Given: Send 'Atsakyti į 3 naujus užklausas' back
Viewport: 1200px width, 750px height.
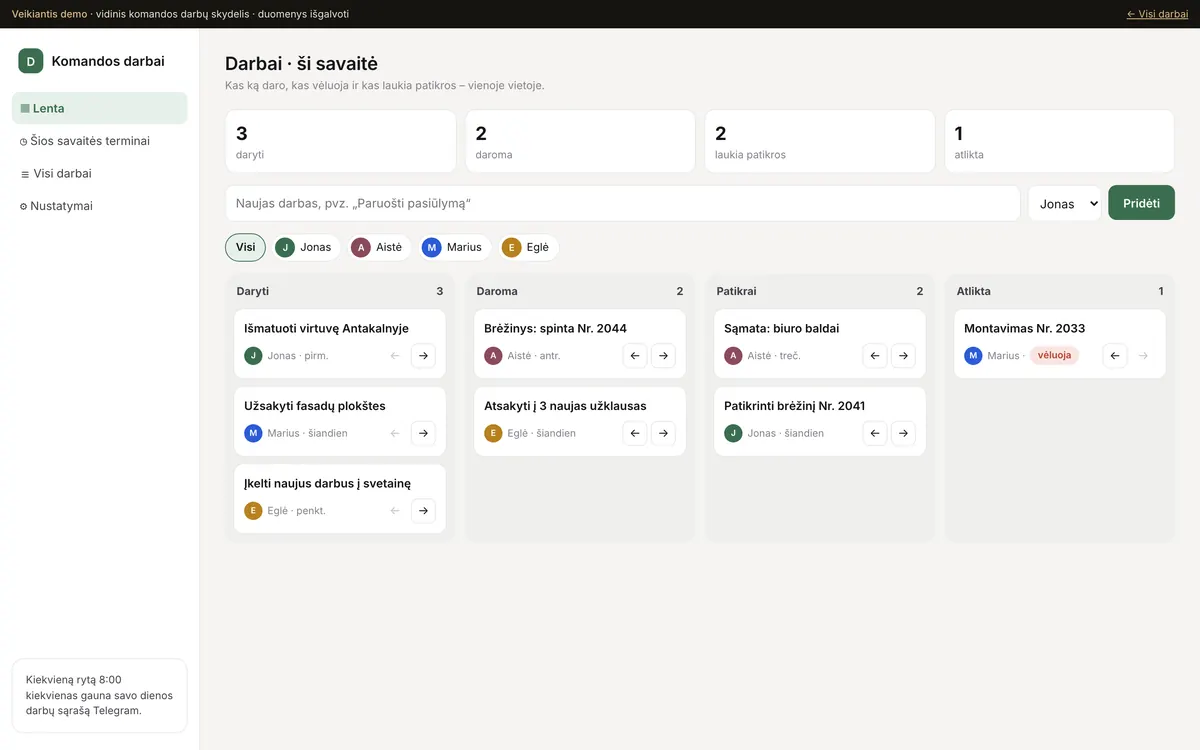Looking at the screenshot, I should pos(635,433).
